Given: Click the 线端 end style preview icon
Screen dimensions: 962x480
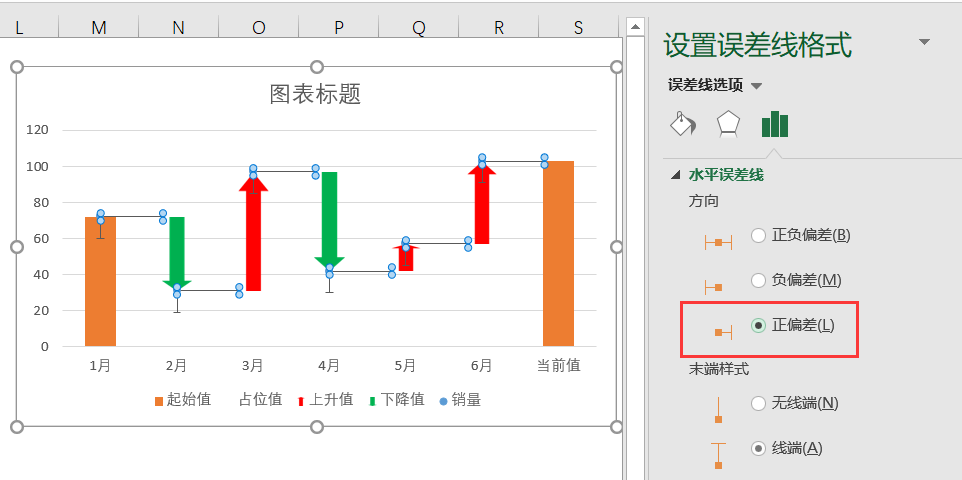Looking at the screenshot, I should (718, 456).
